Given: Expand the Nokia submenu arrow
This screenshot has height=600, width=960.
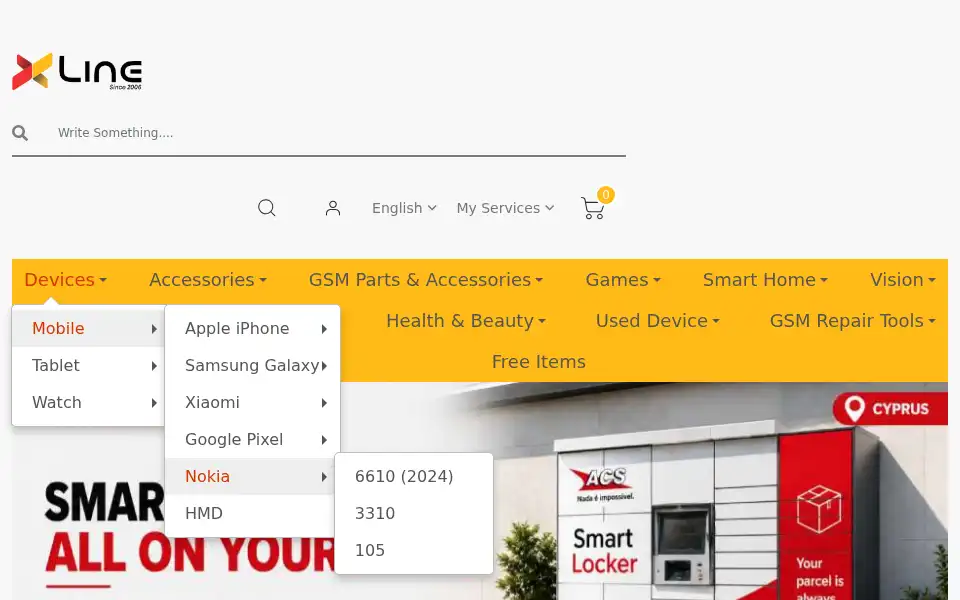Looking at the screenshot, I should pyautogui.click(x=324, y=477).
